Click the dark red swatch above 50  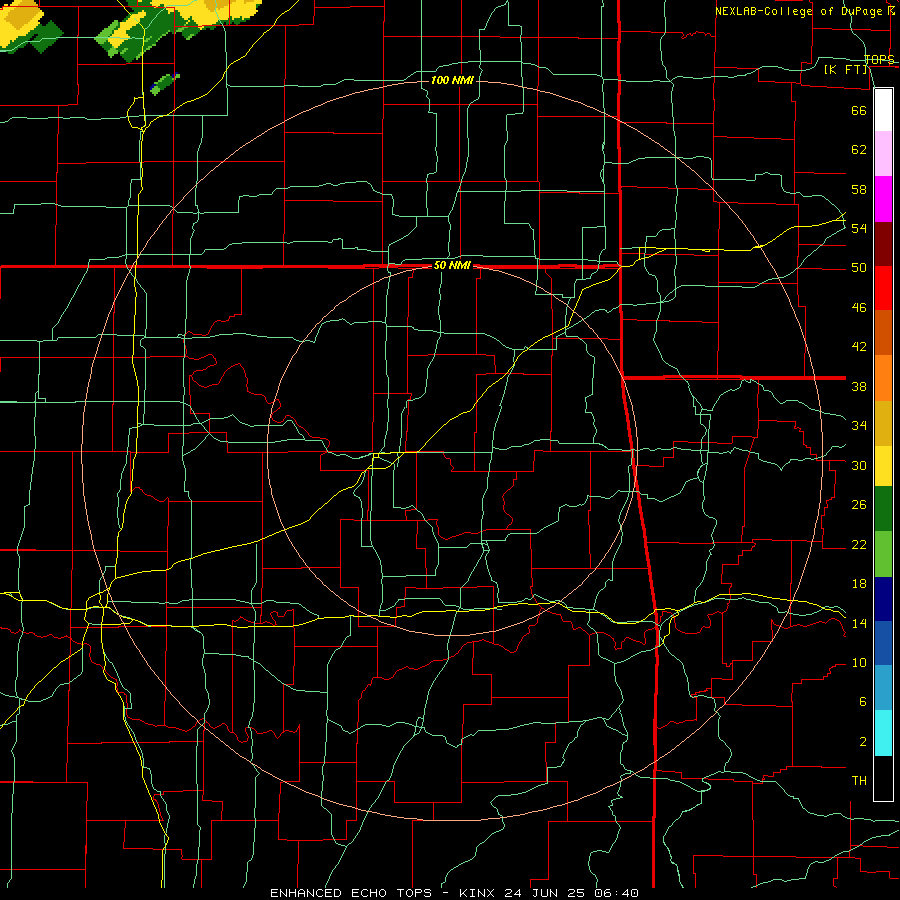tap(883, 244)
